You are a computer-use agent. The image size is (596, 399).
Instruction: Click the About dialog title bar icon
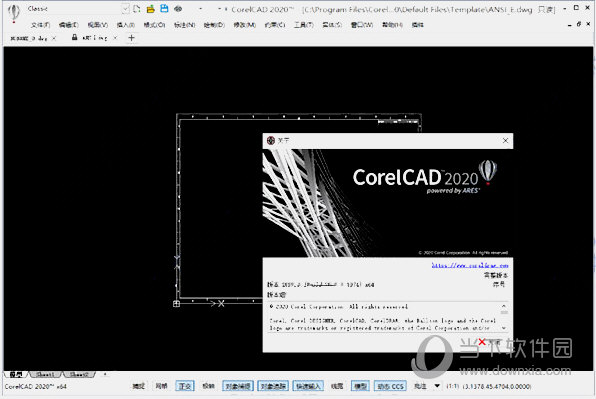point(271,141)
